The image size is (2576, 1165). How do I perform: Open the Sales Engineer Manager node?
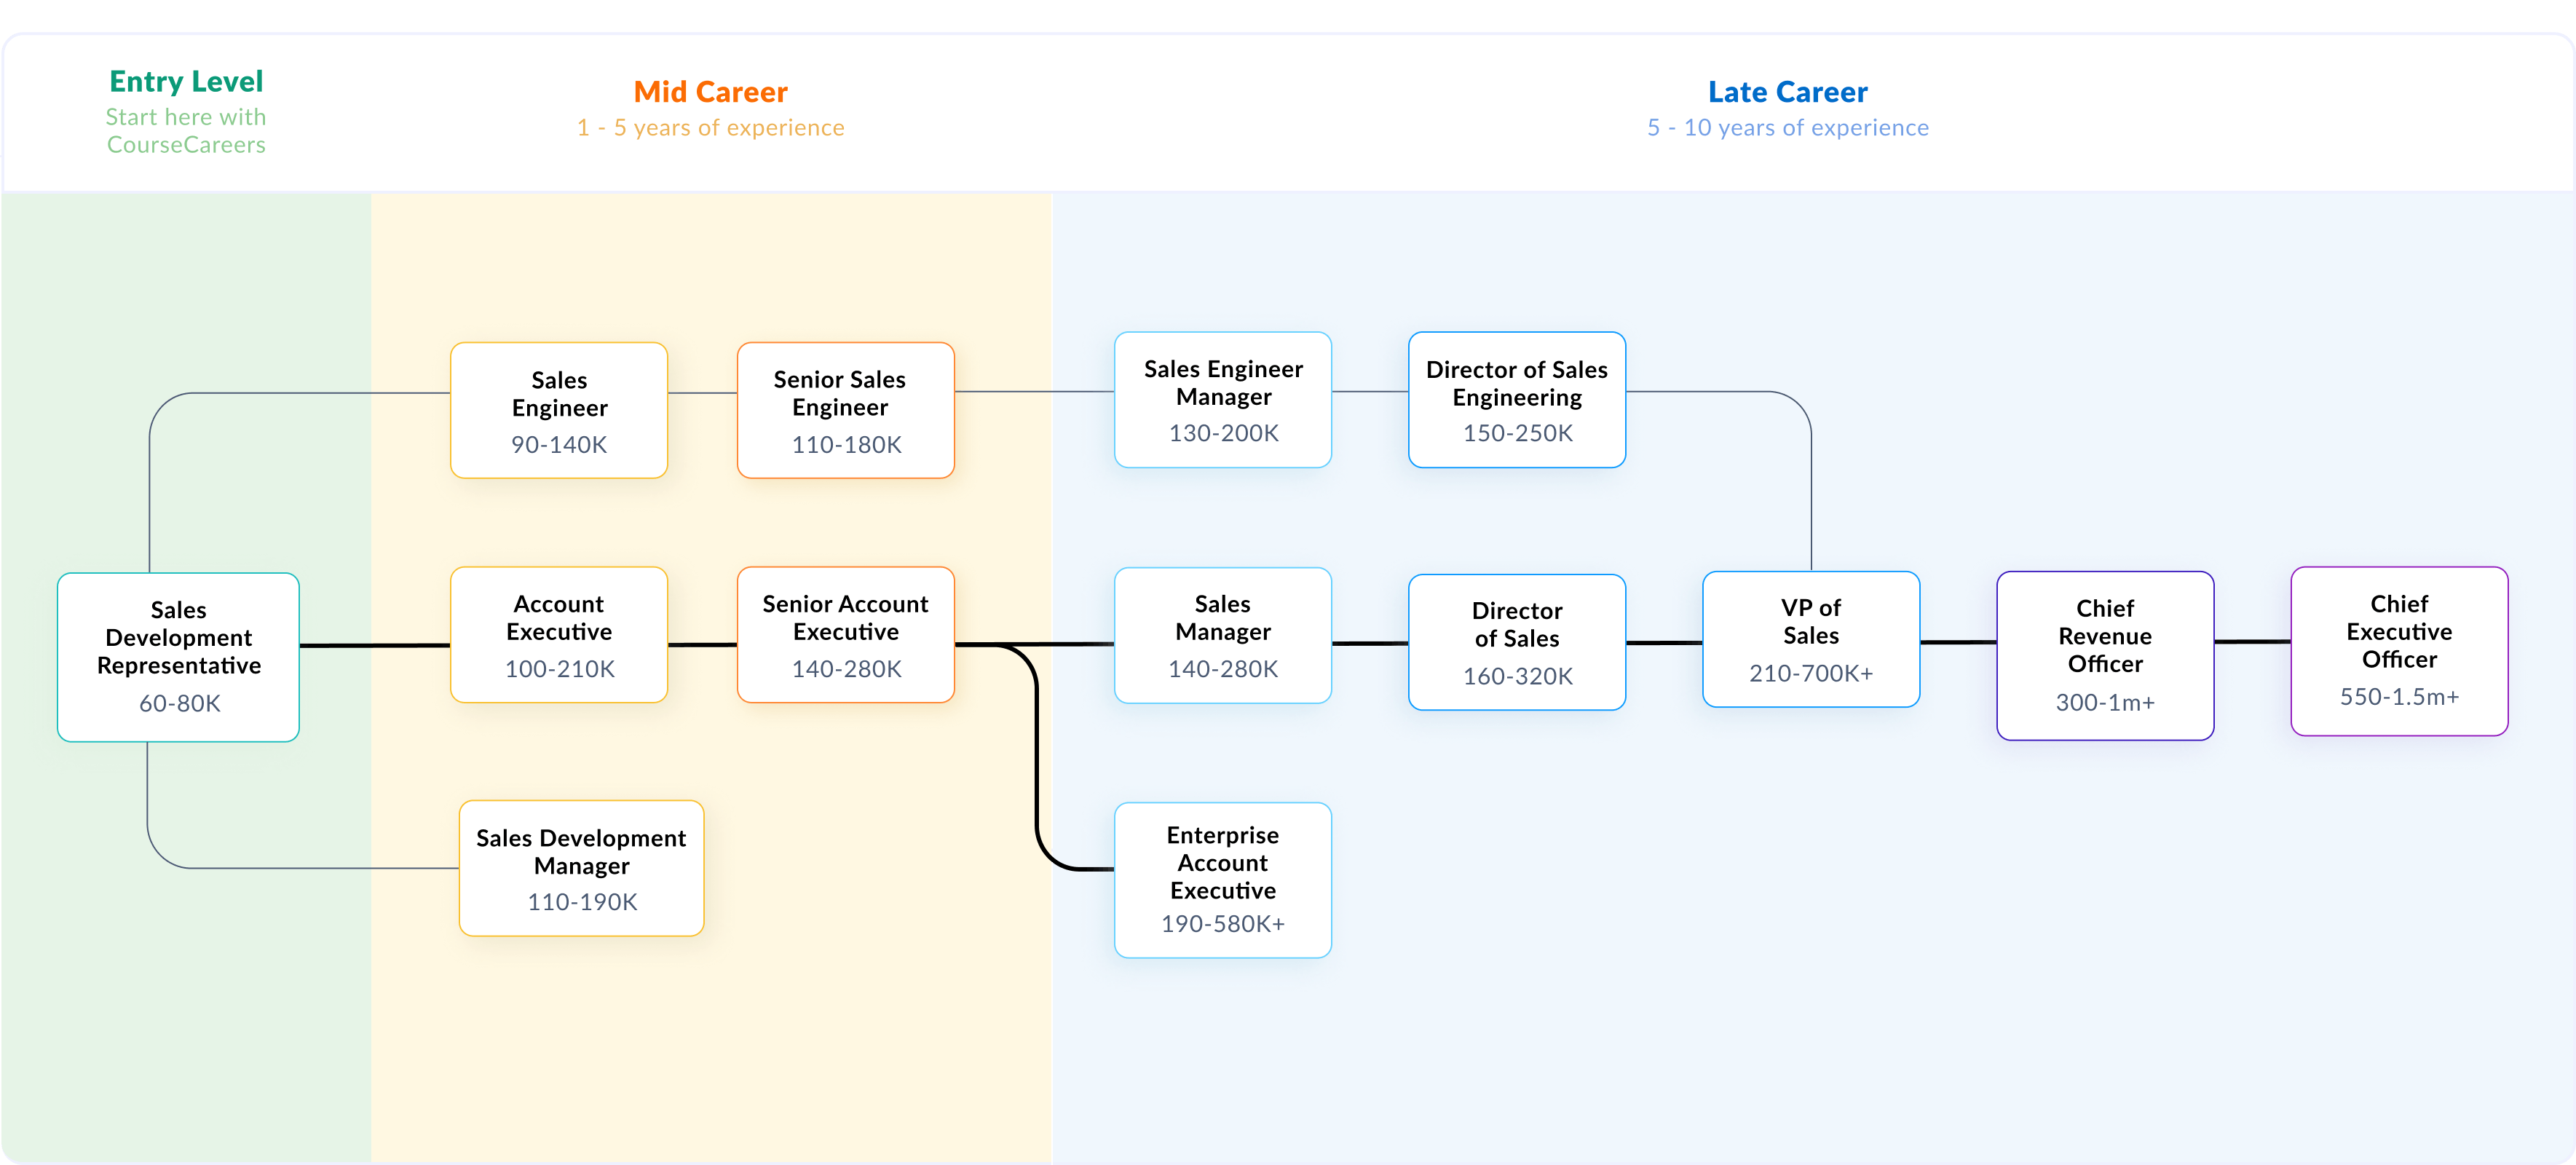[1222, 400]
